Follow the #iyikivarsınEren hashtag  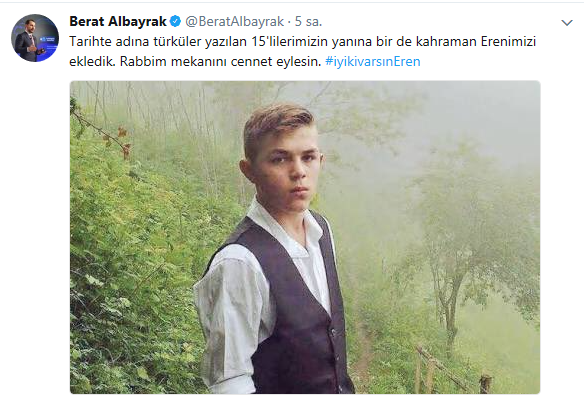373,61
